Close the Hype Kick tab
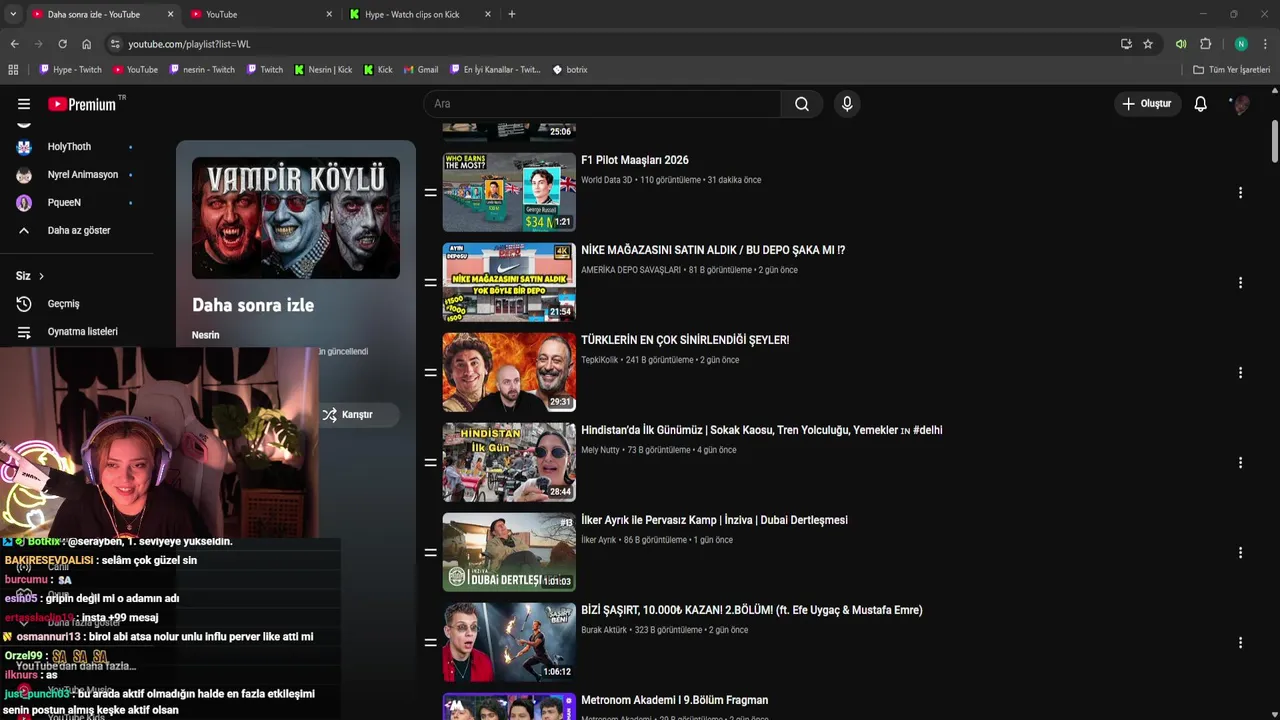The width and height of the screenshot is (1280, 720). click(488, 14)
